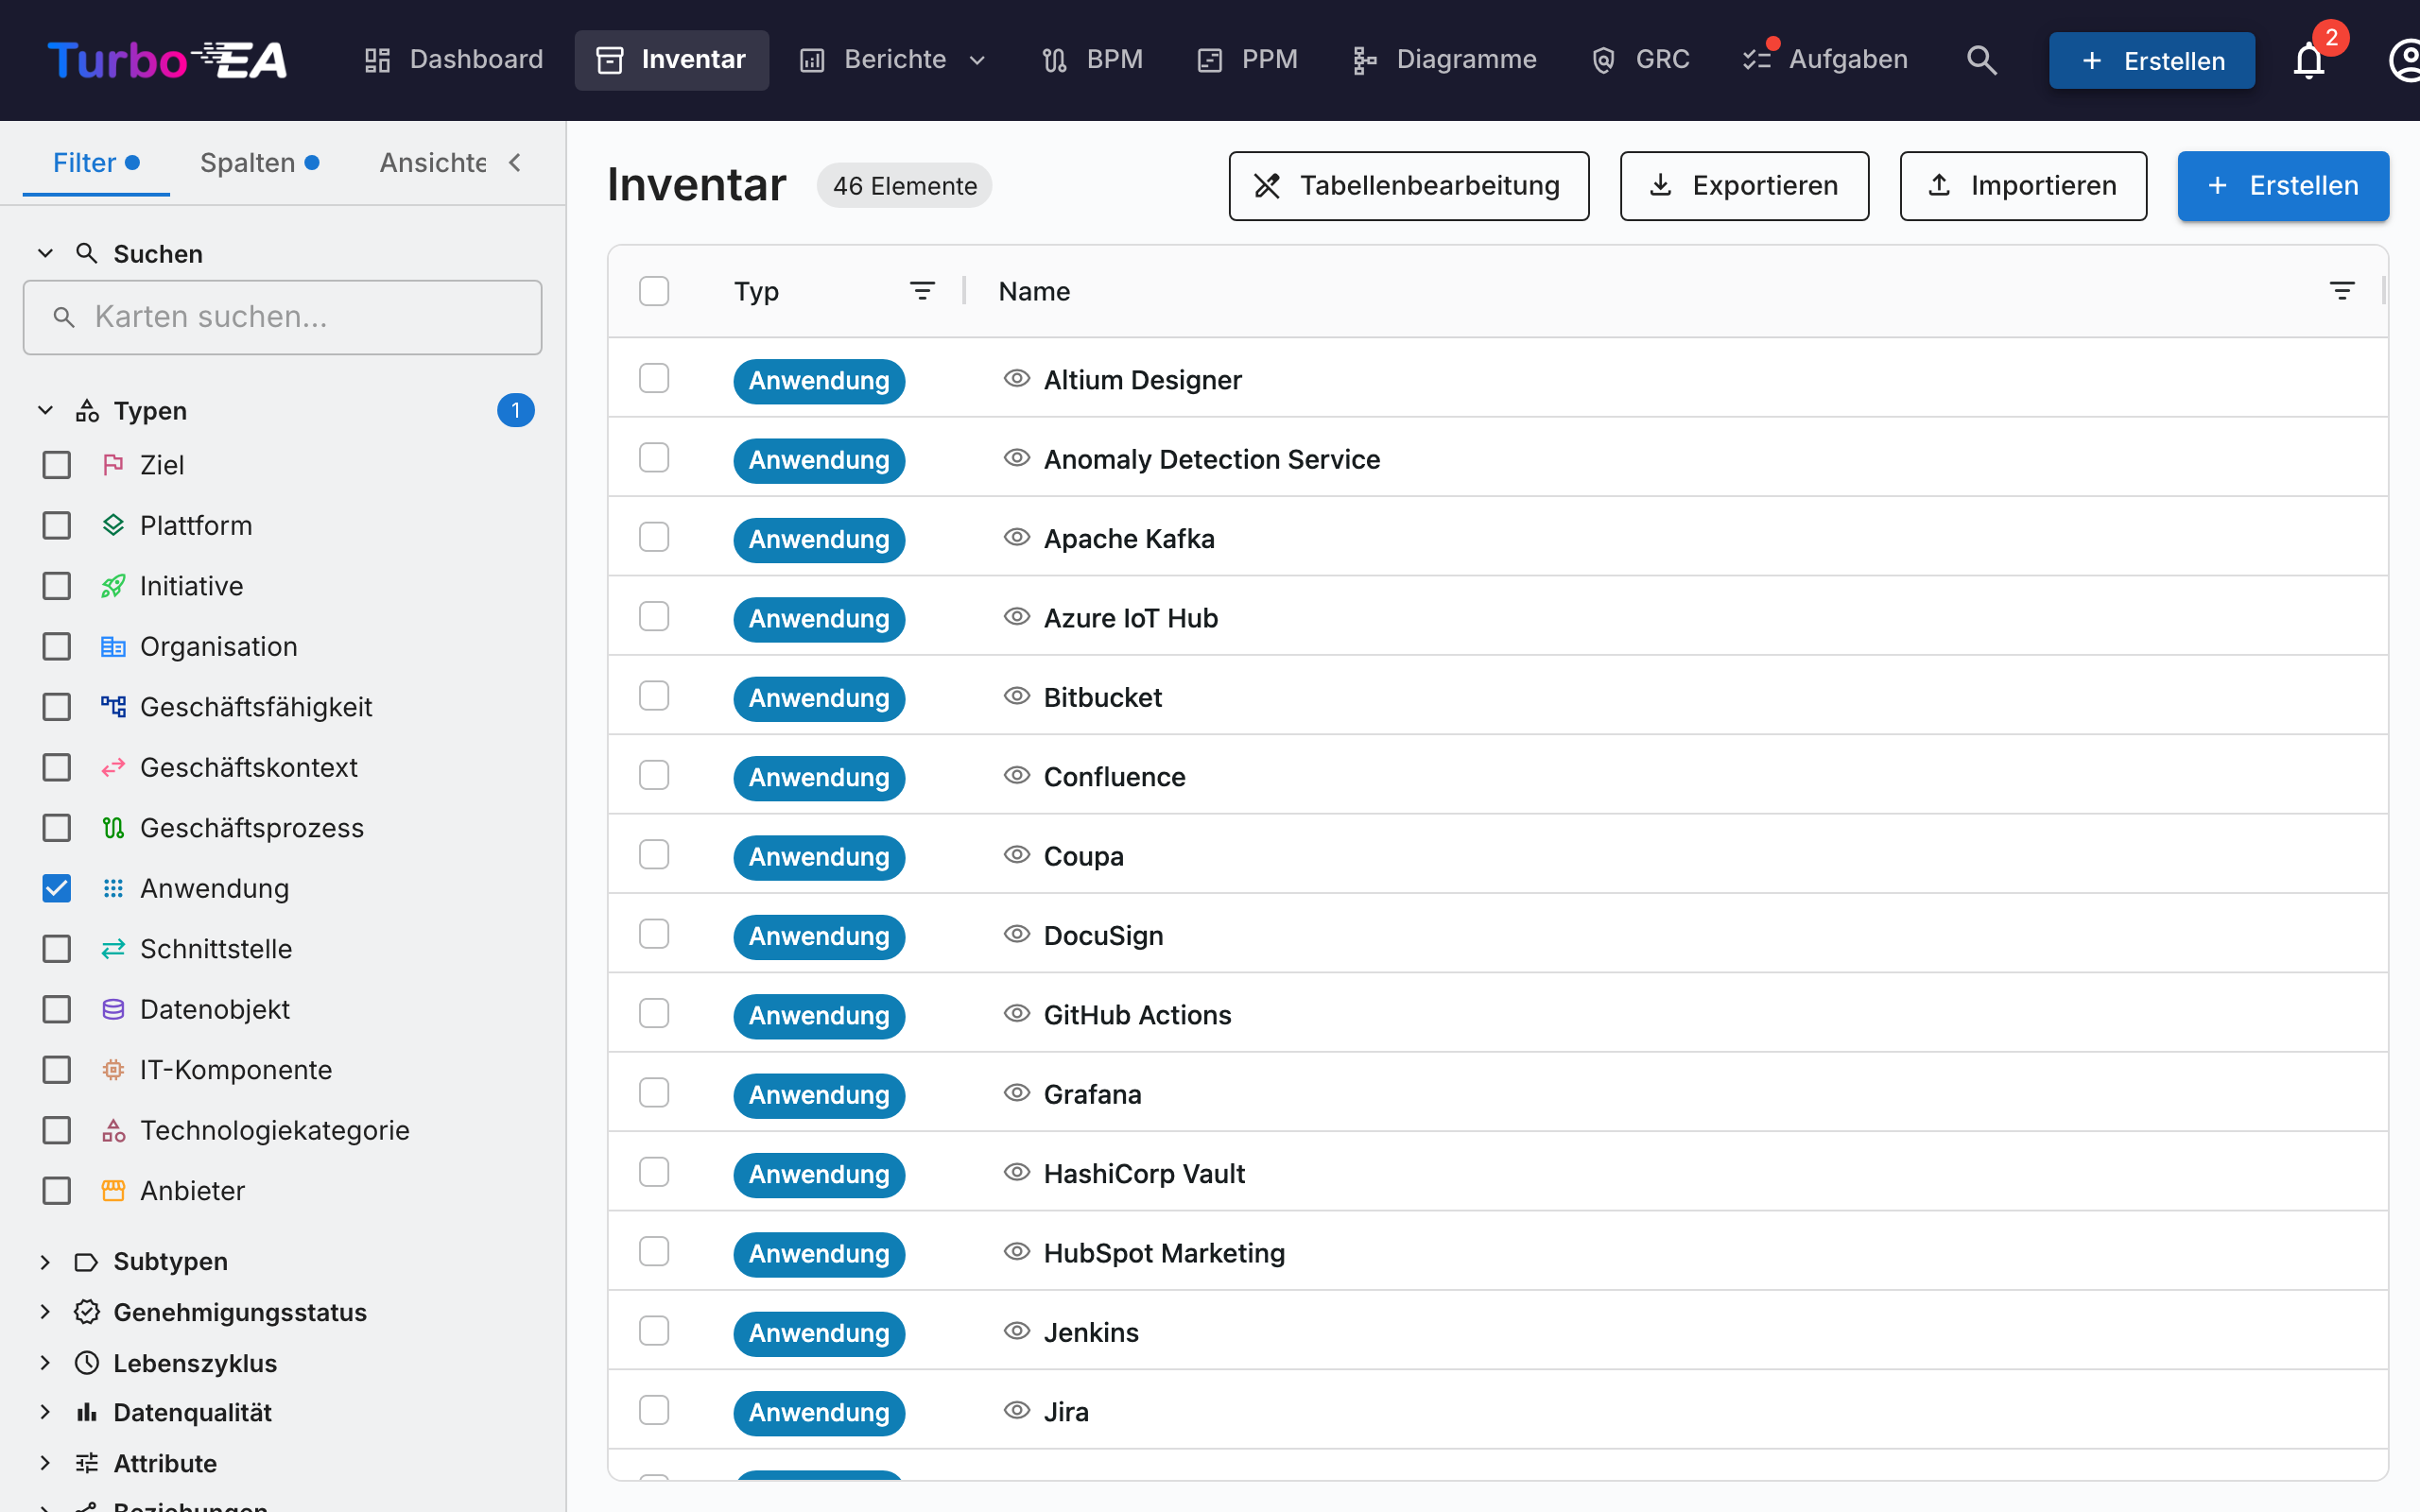Image resolution: width=2420 pixels, height=1512 pixels.
Task: Click the Geschäftskontext arrows icon
Action: point(113,767)
